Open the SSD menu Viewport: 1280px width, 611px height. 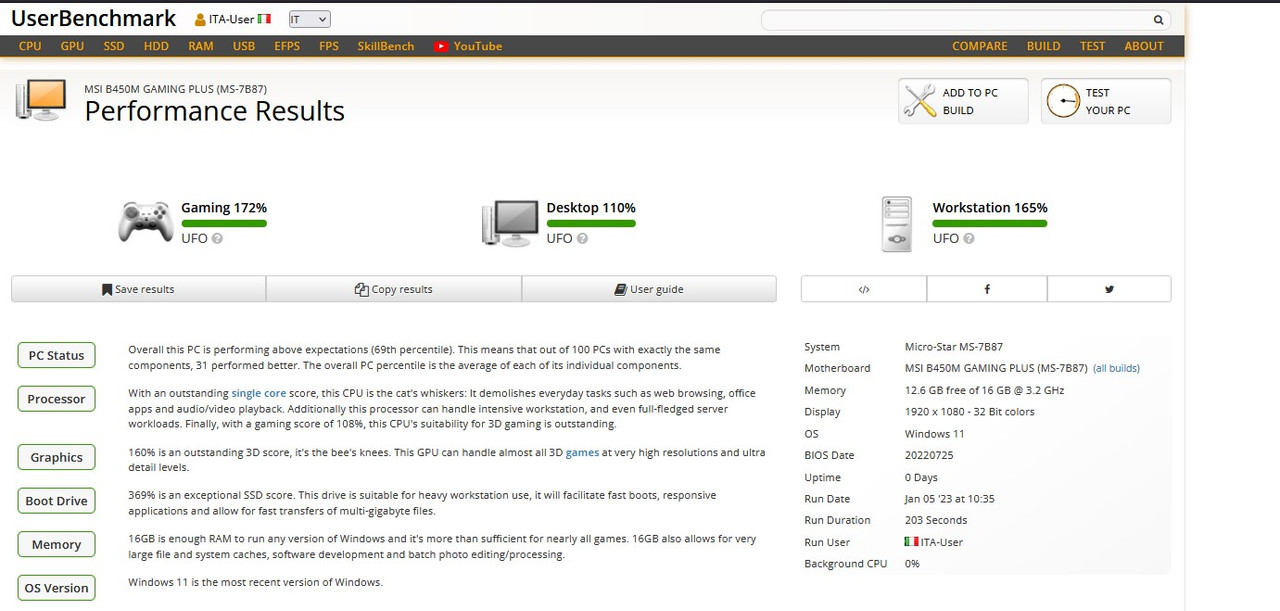[114, 46]
